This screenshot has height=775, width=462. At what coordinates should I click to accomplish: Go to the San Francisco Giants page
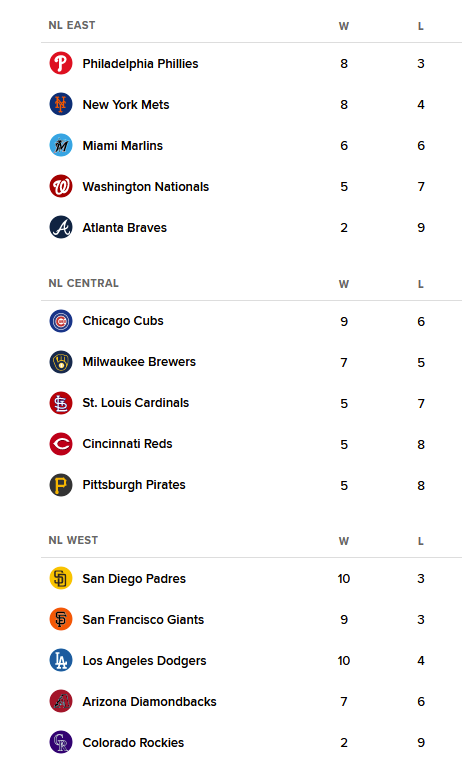[x=143, y=620]
